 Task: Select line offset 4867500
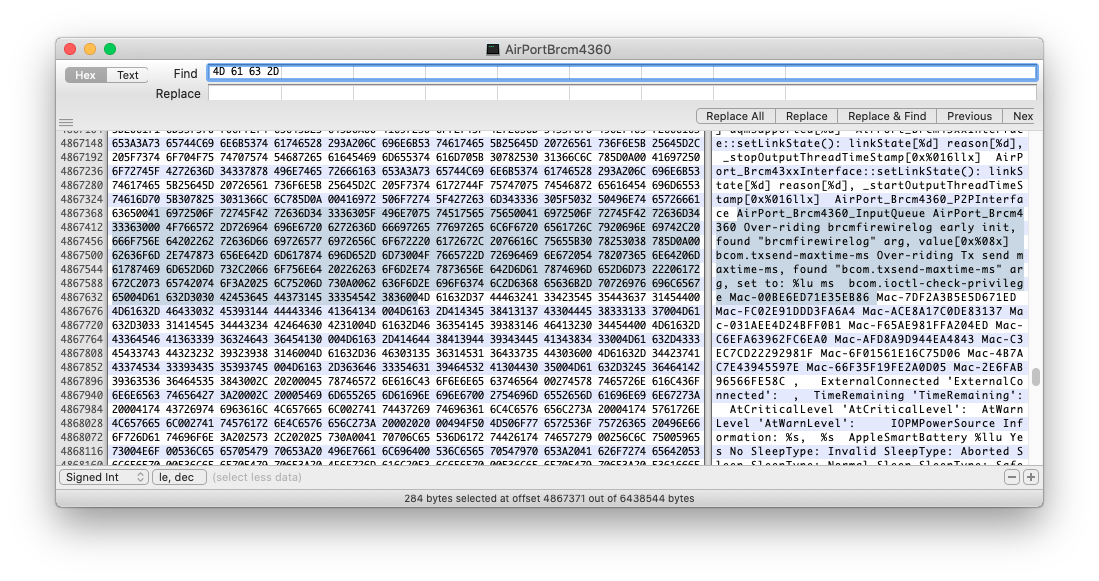(81, 255)
